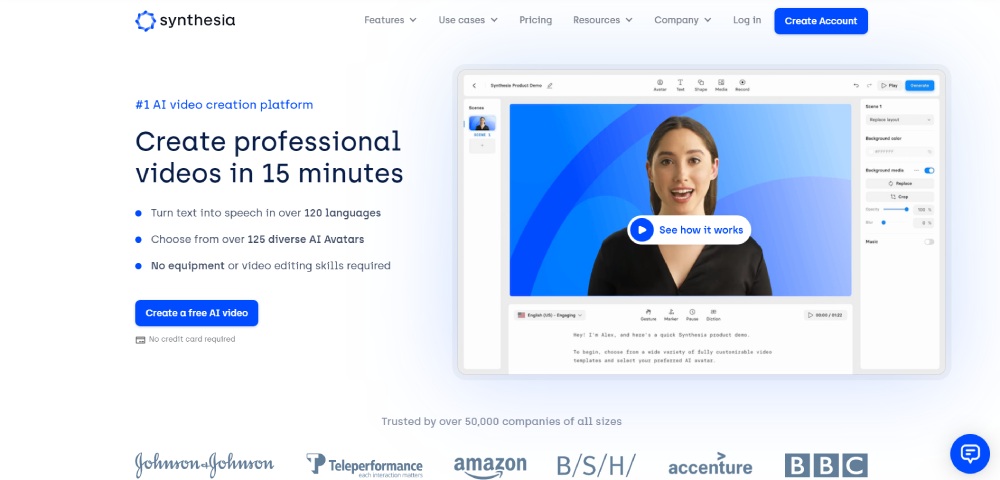
Task: Click the Blur 0 % value field
Action: click(x=923, y=223)
